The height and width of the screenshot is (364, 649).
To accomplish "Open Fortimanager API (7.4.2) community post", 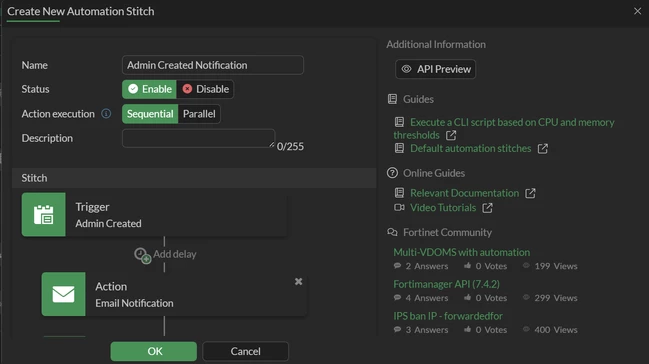I will pyautogui.click(x=446, y=284).
